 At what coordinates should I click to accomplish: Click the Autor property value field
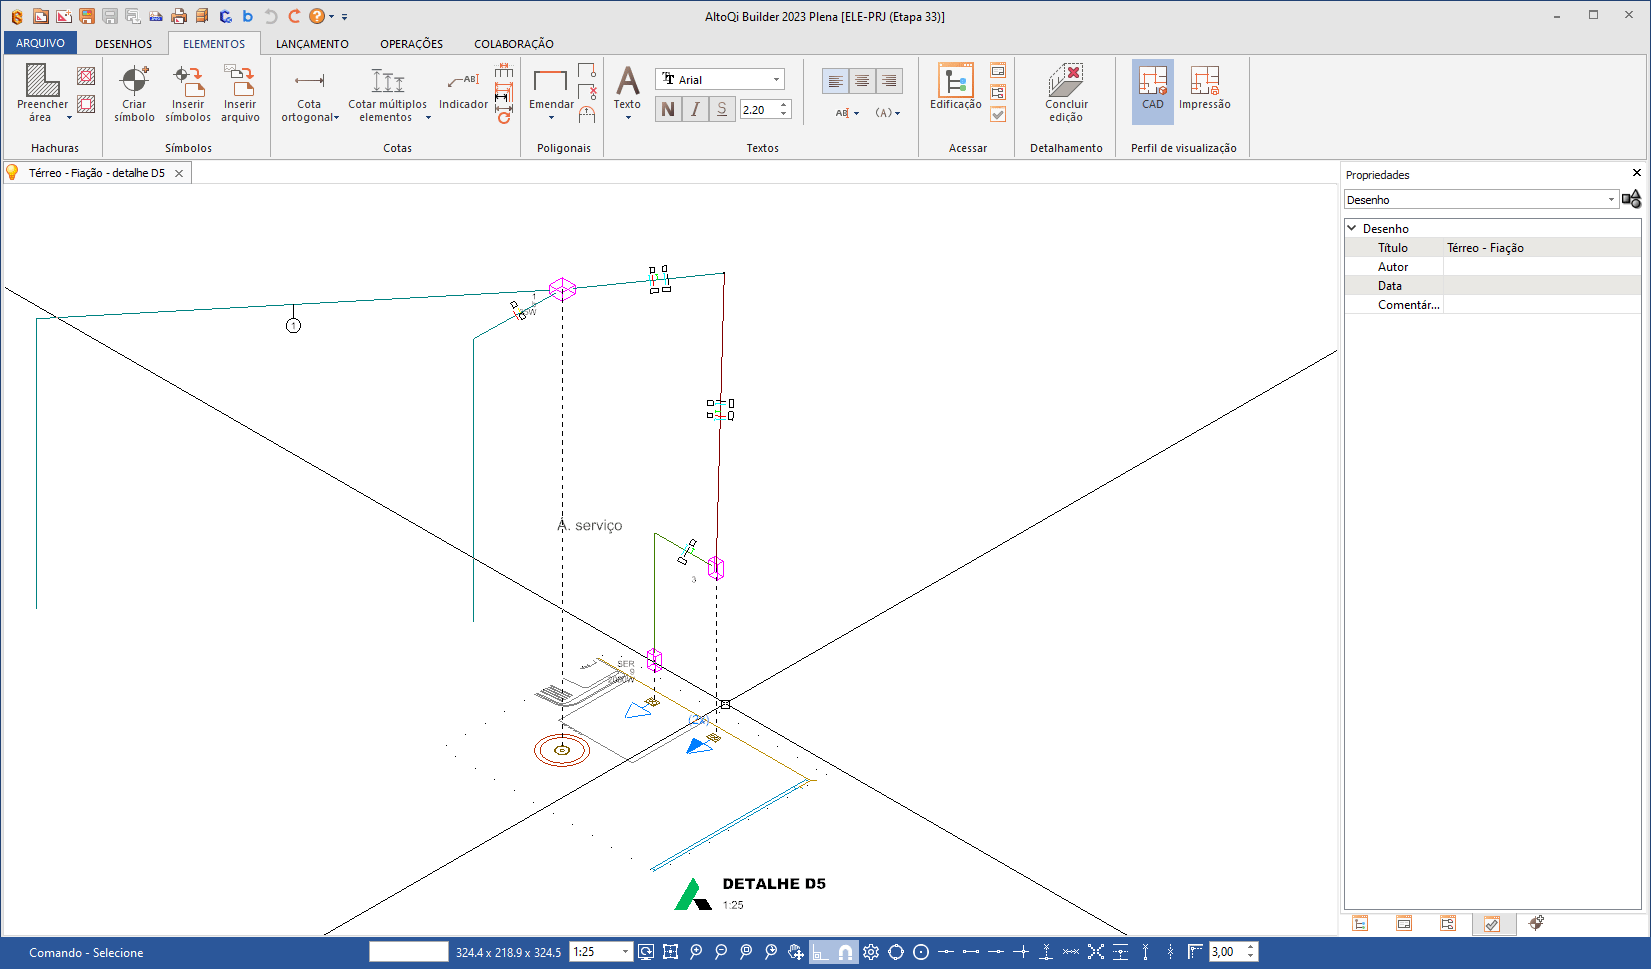coord(1540,267)
